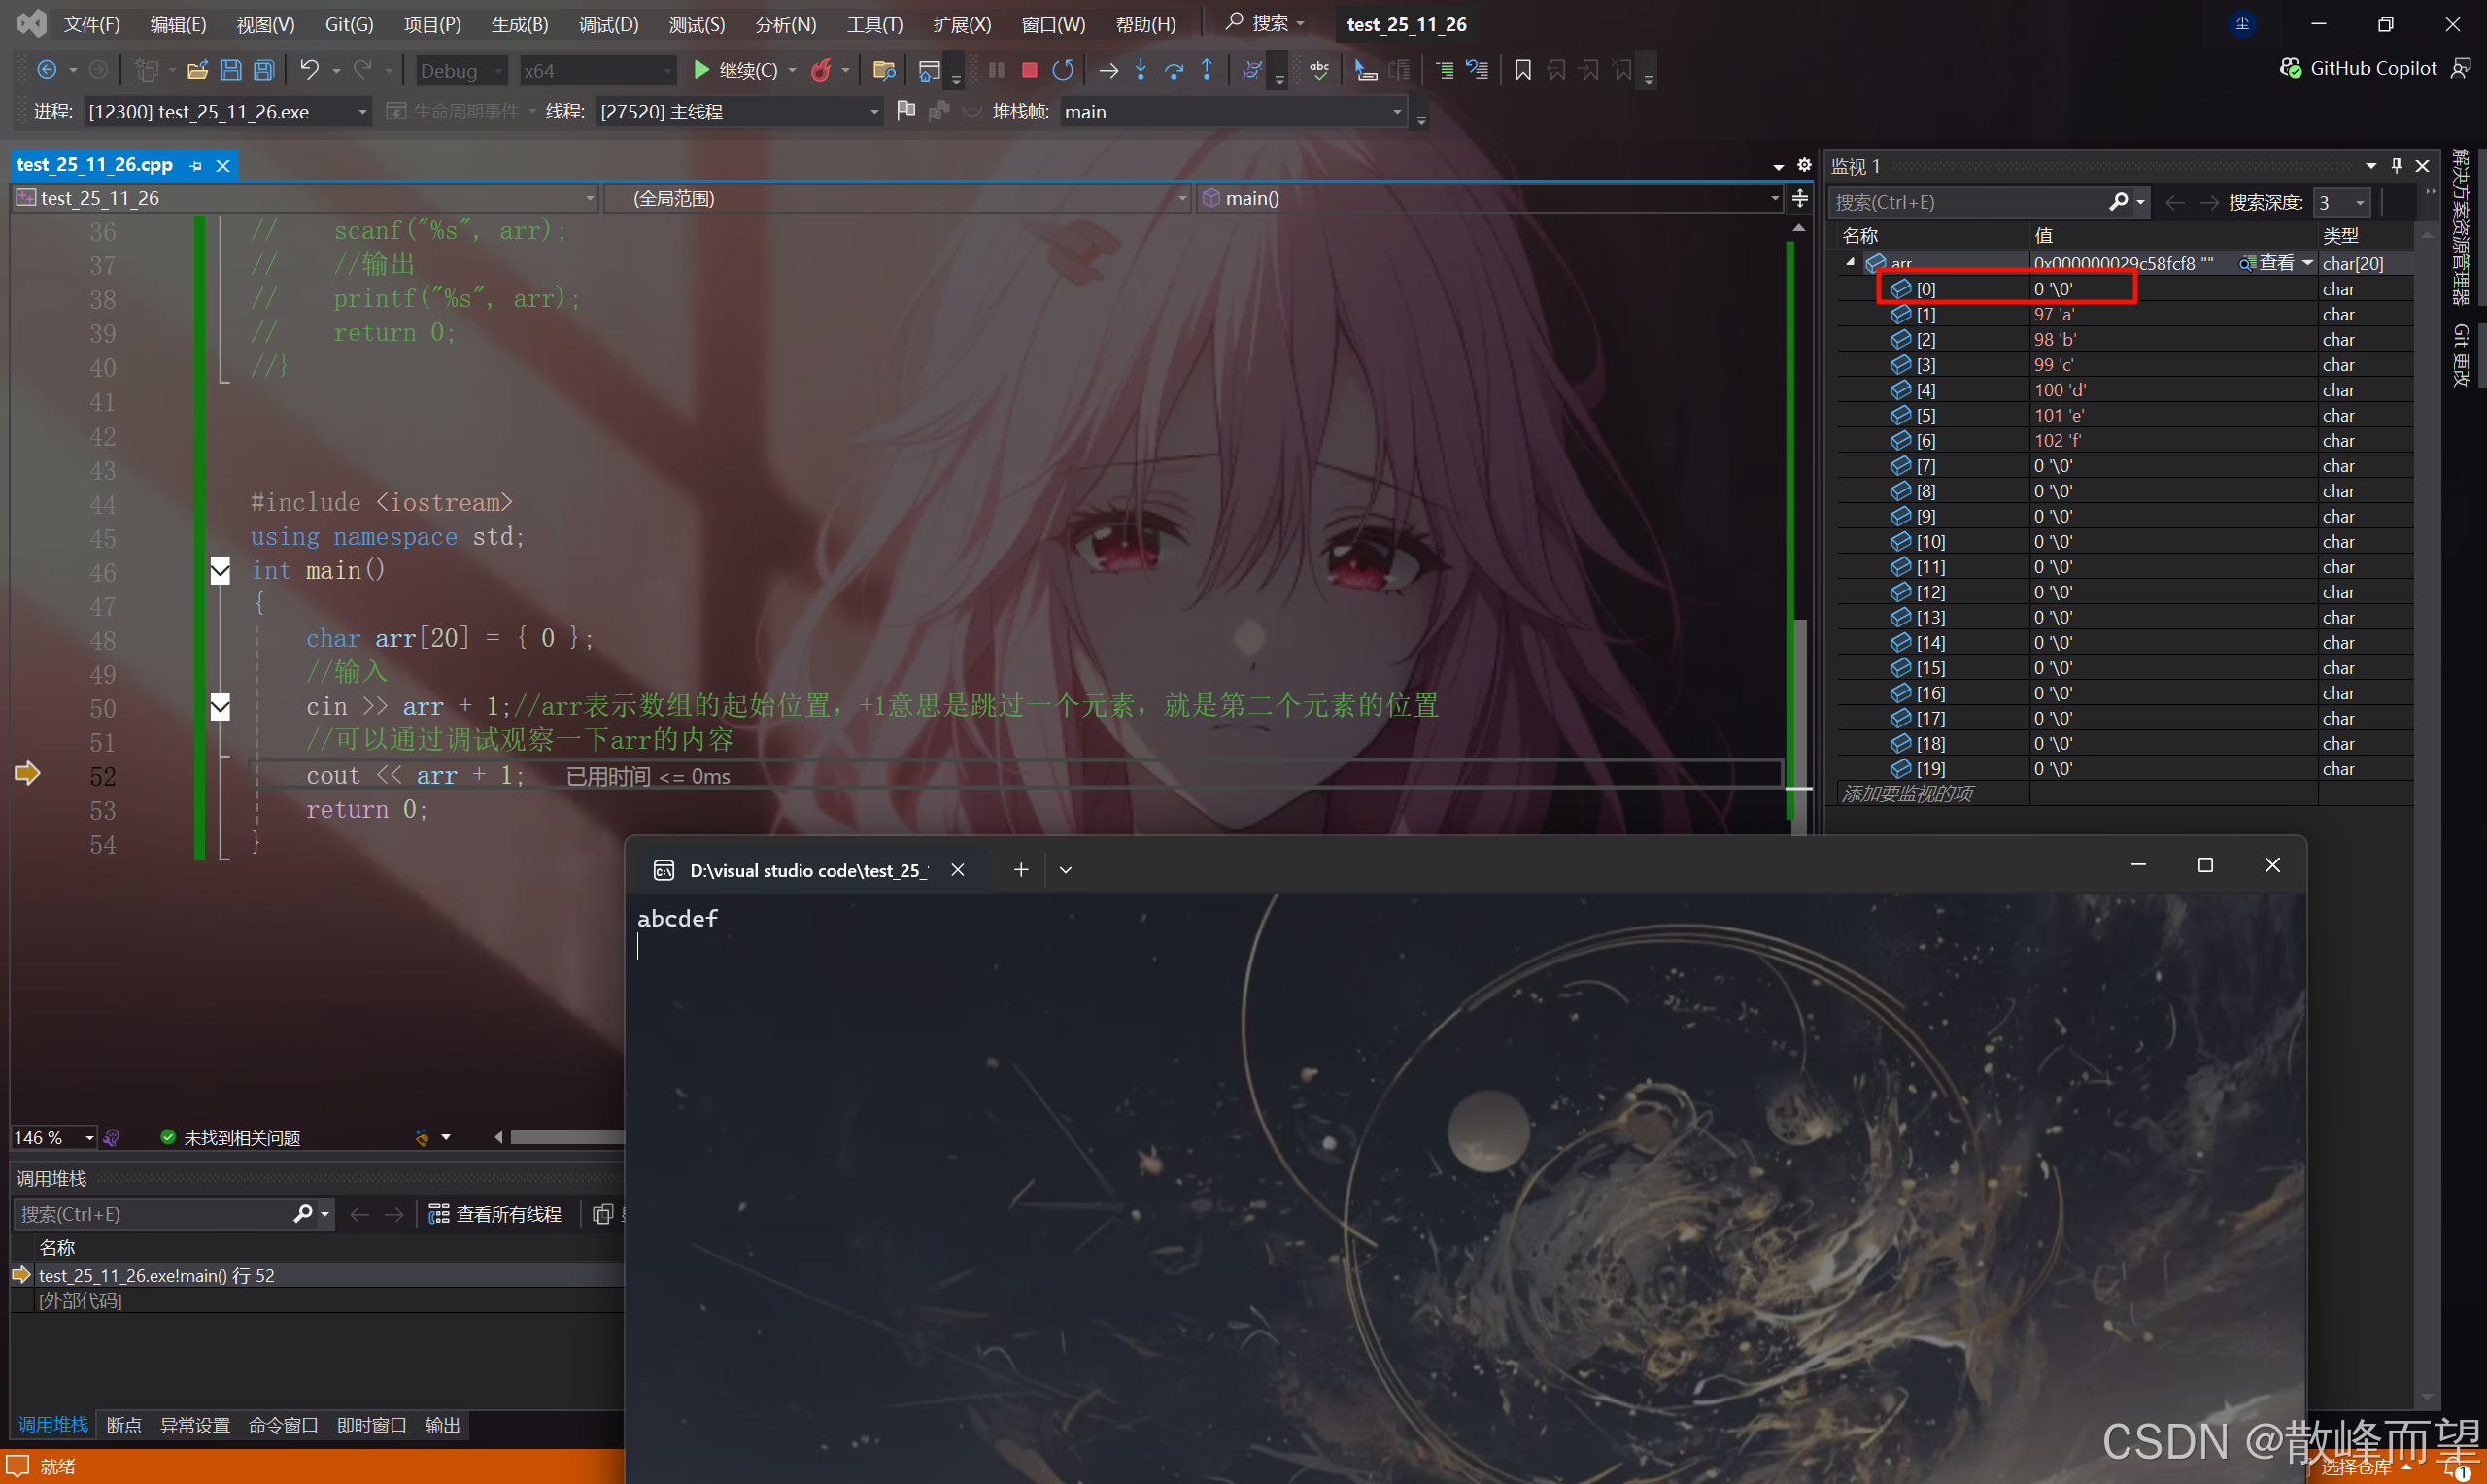Click the Step Over icon
Screen dimensions: 2487x1484
(1174, 70)
